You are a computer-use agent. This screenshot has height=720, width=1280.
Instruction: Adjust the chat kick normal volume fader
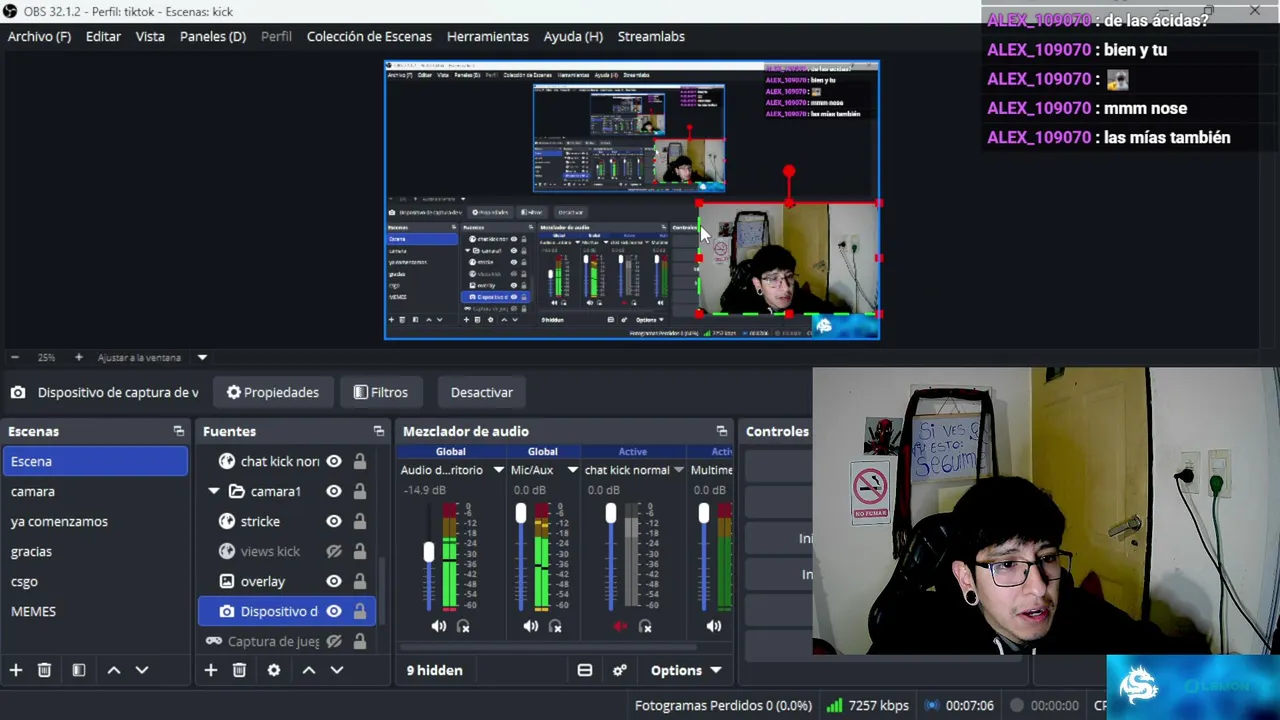(x=611, y=514)
